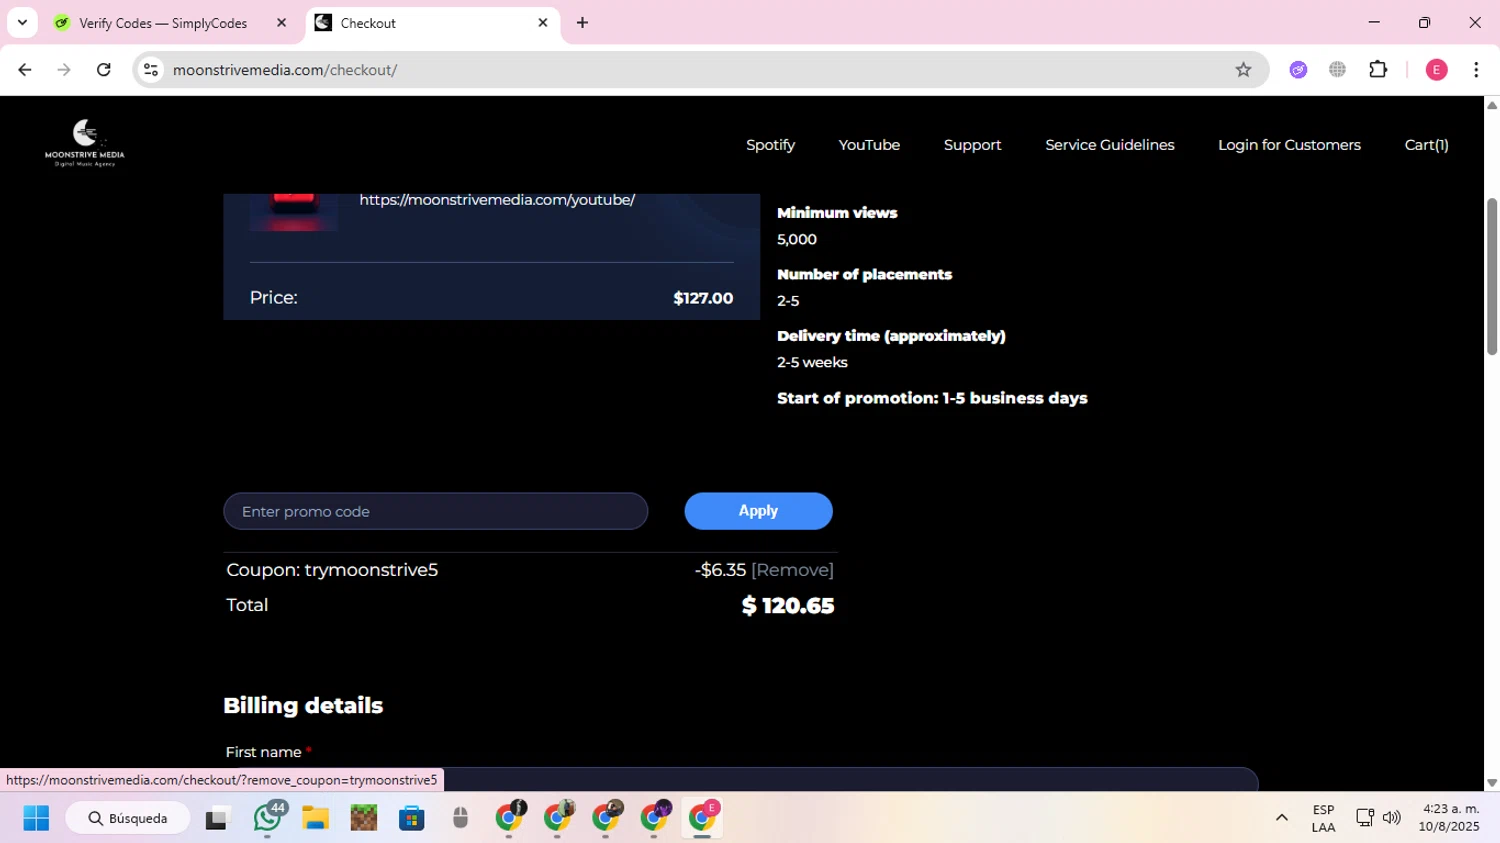Click the browser forward arrow
The image size is (1500, 843).
[64, 70]
